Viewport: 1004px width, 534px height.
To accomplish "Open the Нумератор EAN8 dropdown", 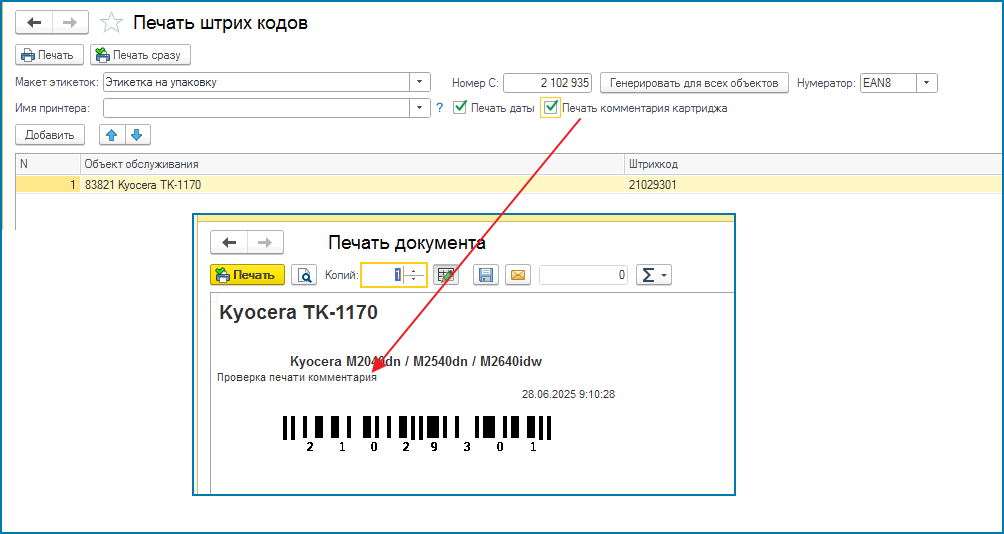I will tap(927, 83).
